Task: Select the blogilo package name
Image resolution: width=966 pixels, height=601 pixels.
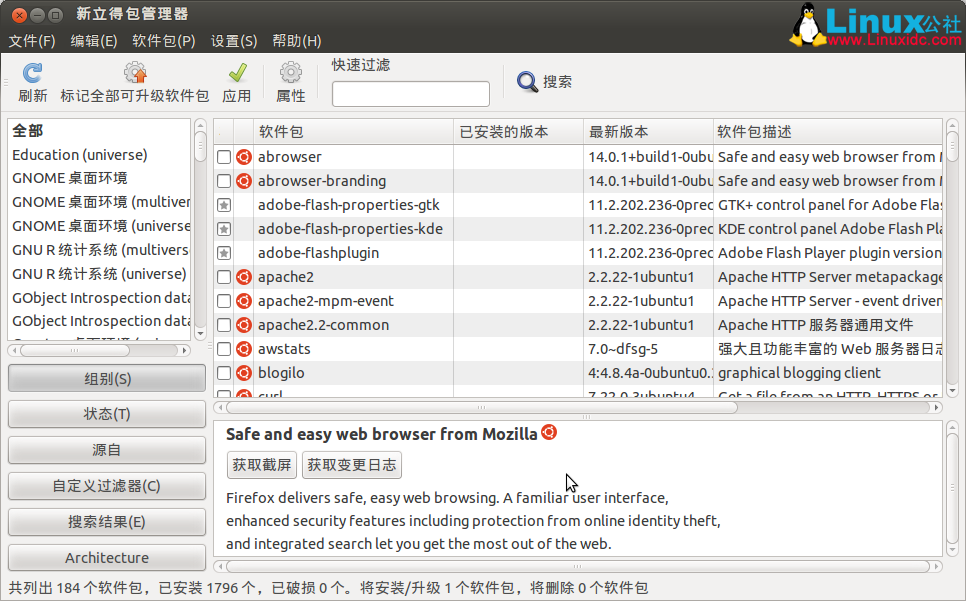Action: pyautogui.click(x=281, y=373)
